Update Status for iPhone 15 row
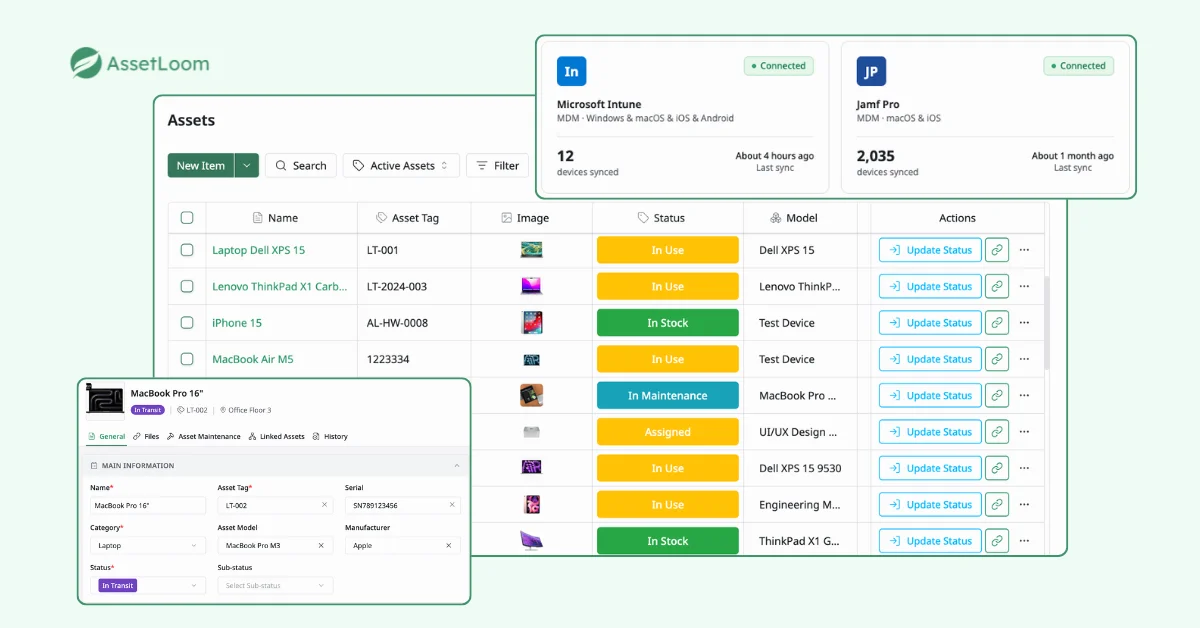 pos(929,323)
